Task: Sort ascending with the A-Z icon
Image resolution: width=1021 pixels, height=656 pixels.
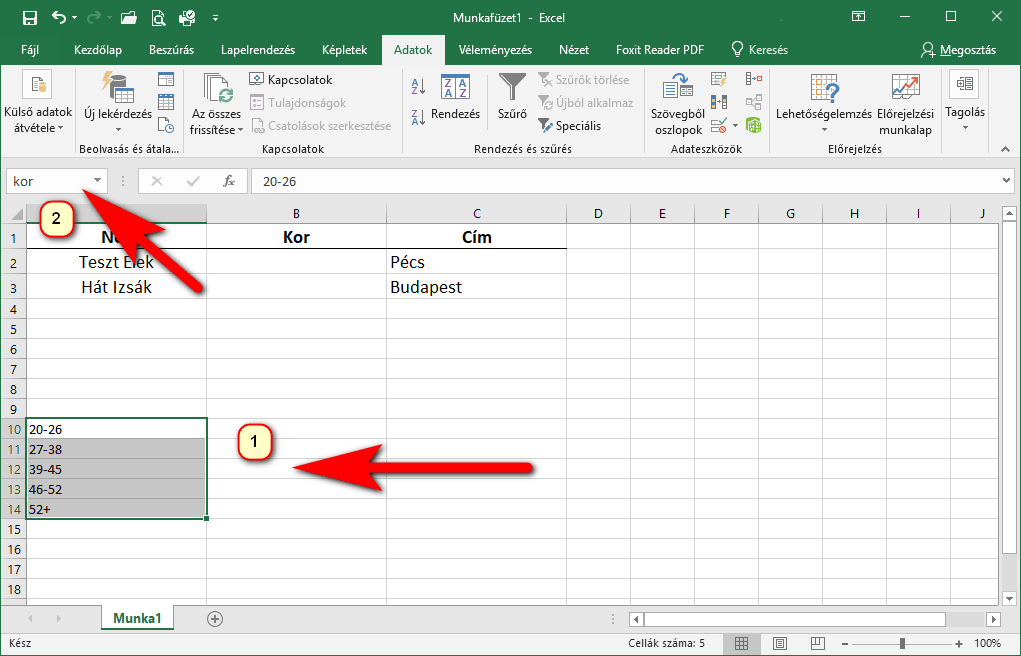Action: click(419, 86)
